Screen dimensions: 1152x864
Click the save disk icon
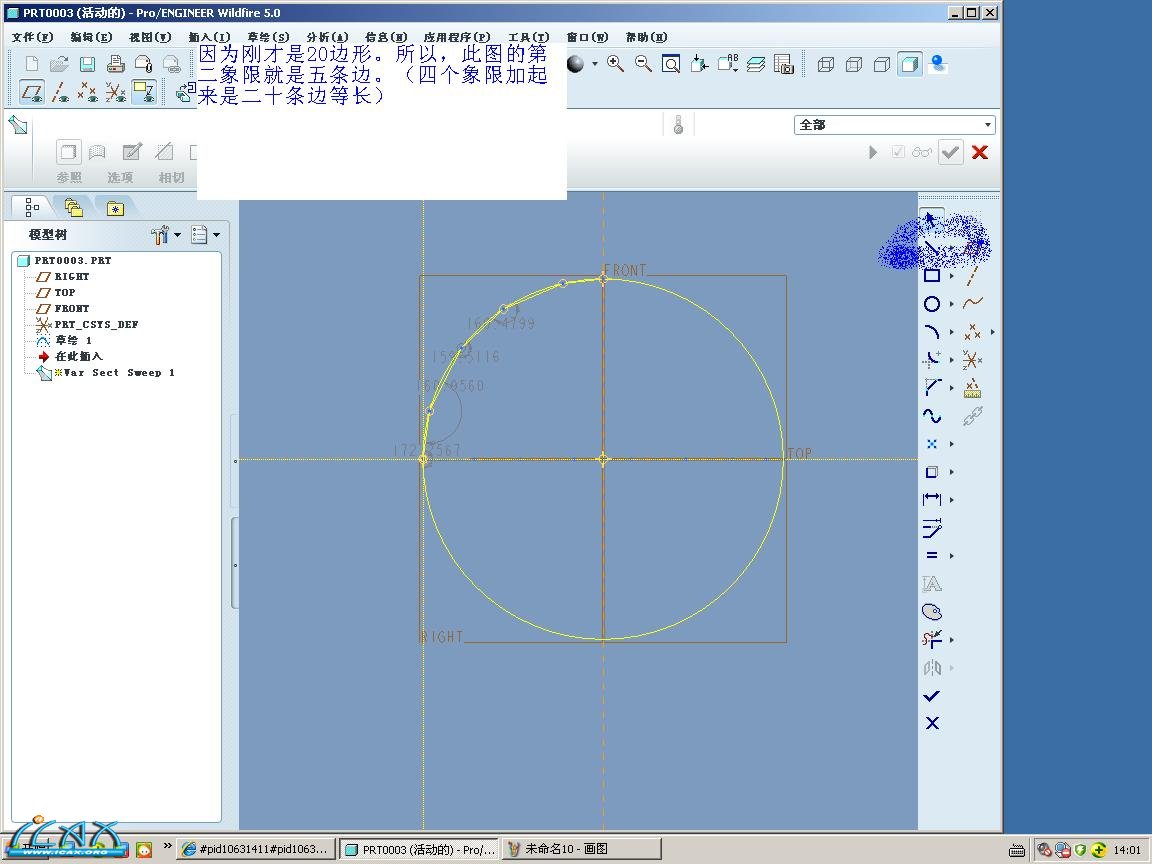click(x=87, y=64)
